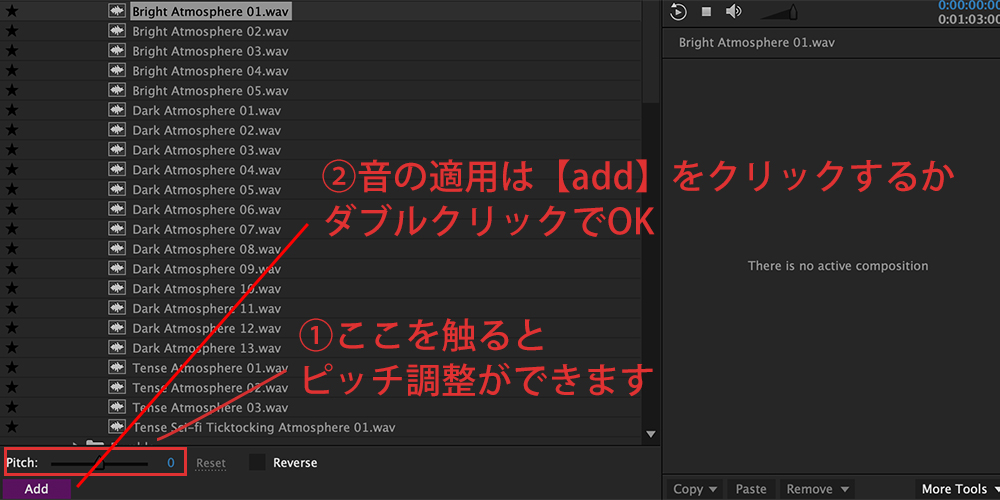Image resolution: width=1000 pixels, height=500 pixels.
Task: Click waveform icon of Dark Atmosphere 13.wav
Action: click(x=117, y=348)
